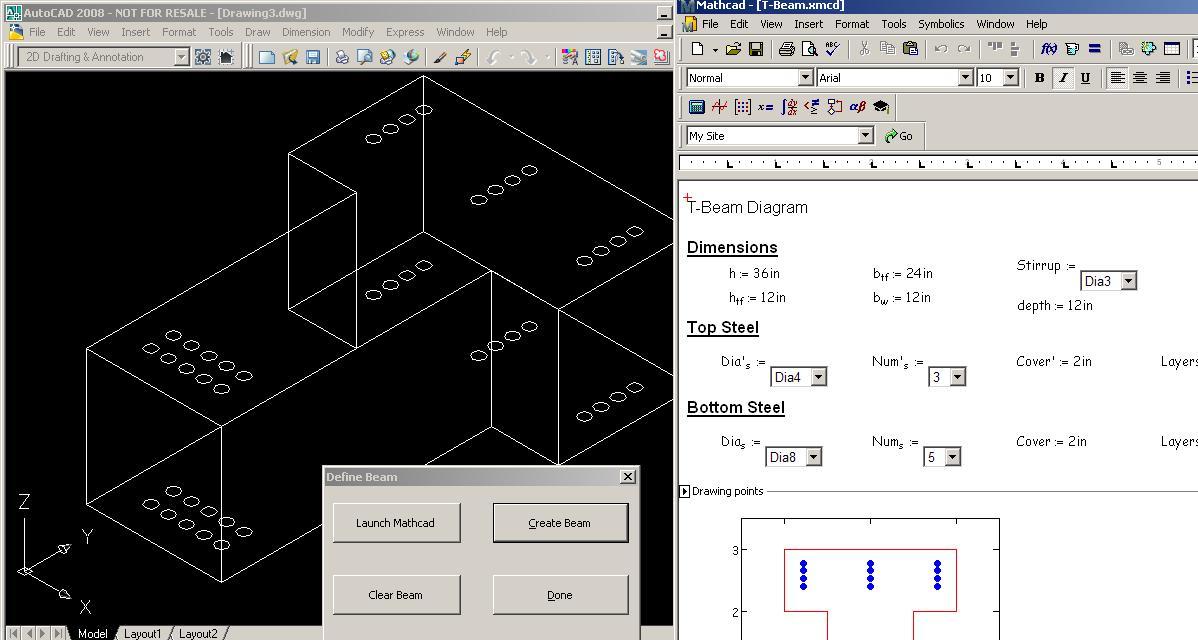The image size is (1198, 640).
Task: Click AutoCAD Workspace Settings gear icon
Action: pyautogui.click(x=203, y=57)
